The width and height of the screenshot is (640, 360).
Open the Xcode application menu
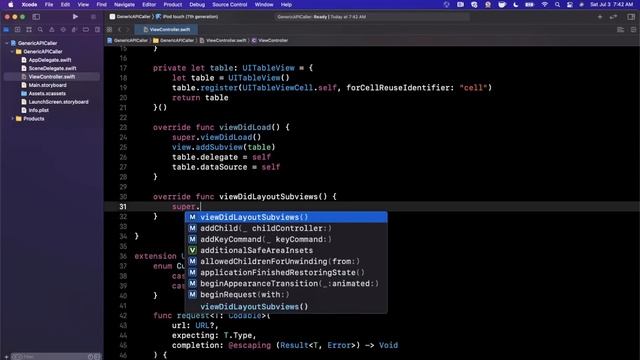(29, 4)
